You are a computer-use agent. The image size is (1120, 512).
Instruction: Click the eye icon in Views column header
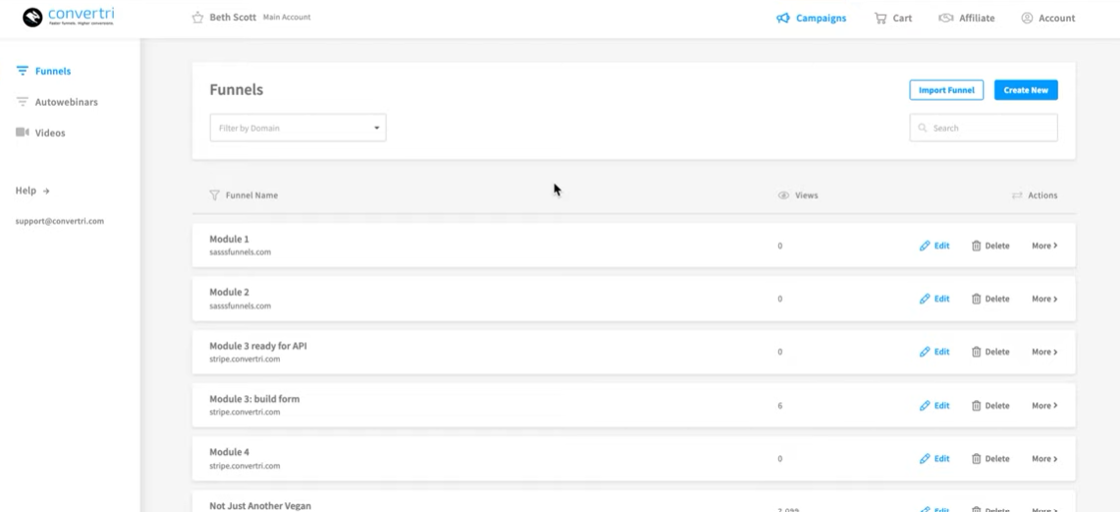point(784,196)
